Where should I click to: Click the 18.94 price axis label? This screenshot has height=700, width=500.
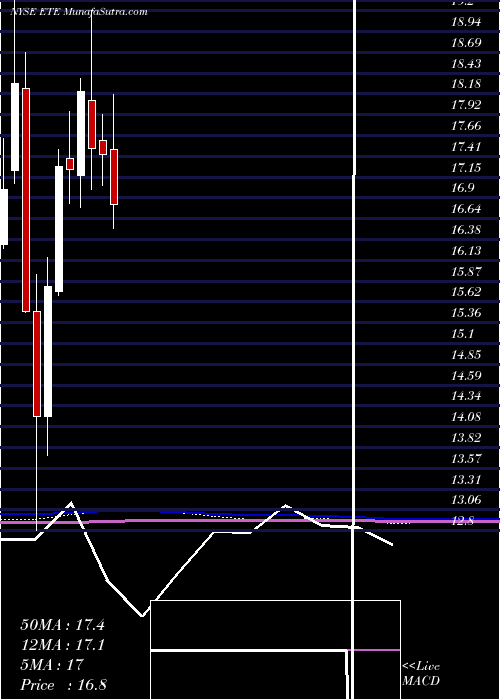pyautogui.click(x=467, y=22)
